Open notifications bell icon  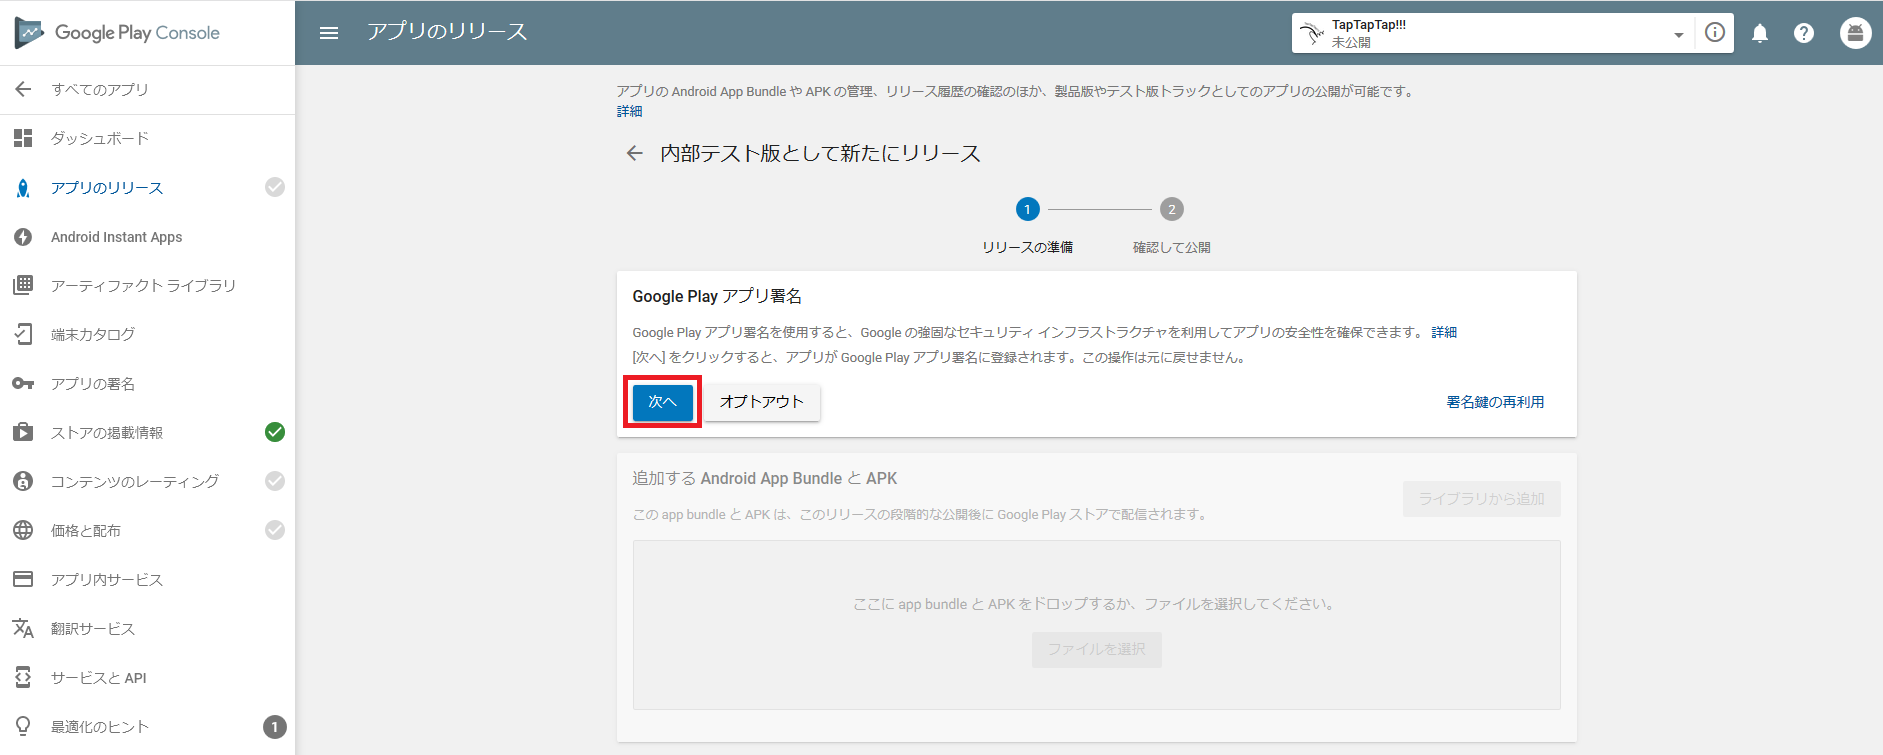[x=1760, y=34]
